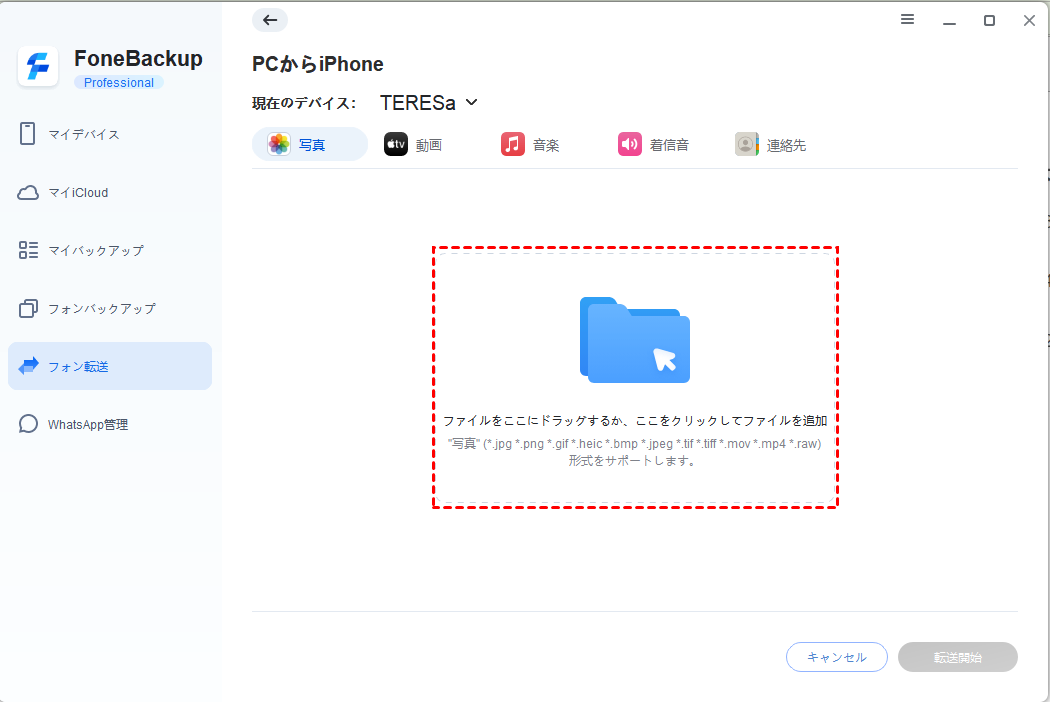
Task: Open マイバックアップ in the sidebar
Action: (x=110, y=251)
